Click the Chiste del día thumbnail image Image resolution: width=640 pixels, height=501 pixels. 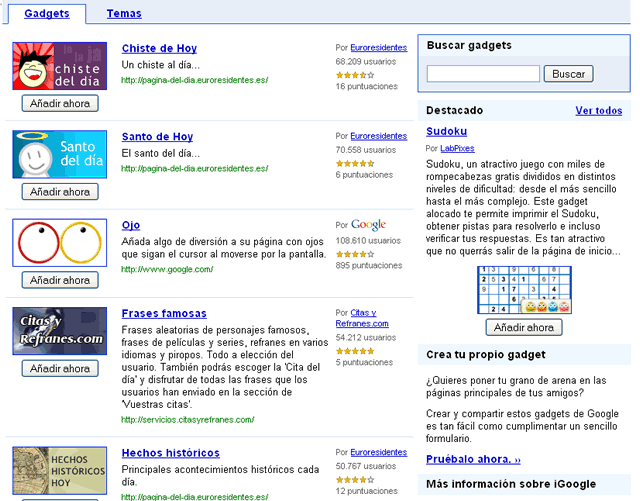60,66
